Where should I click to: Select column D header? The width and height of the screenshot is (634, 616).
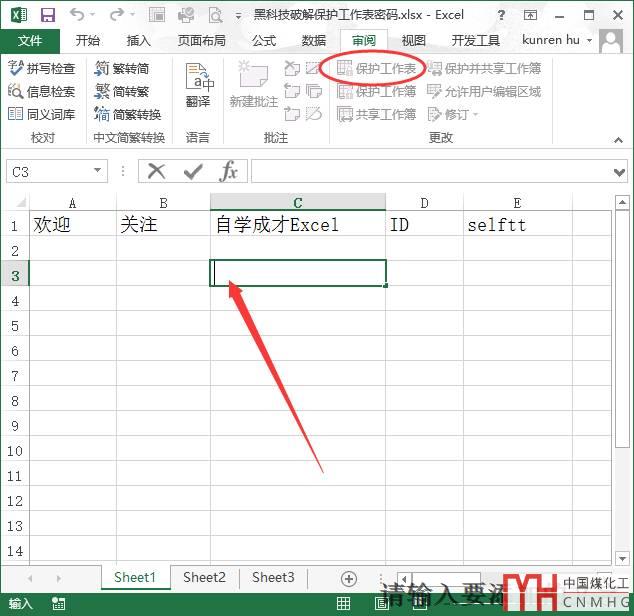coord(424,202)
